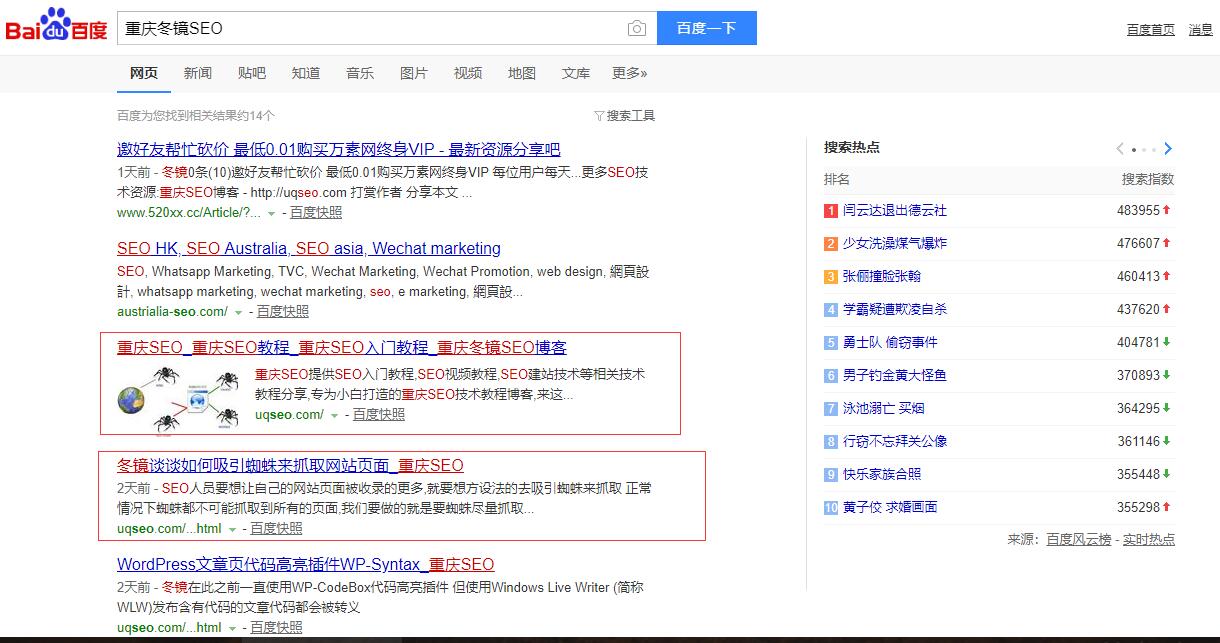
Task: Switch to the 图片 tab
Action: point(414,73)
